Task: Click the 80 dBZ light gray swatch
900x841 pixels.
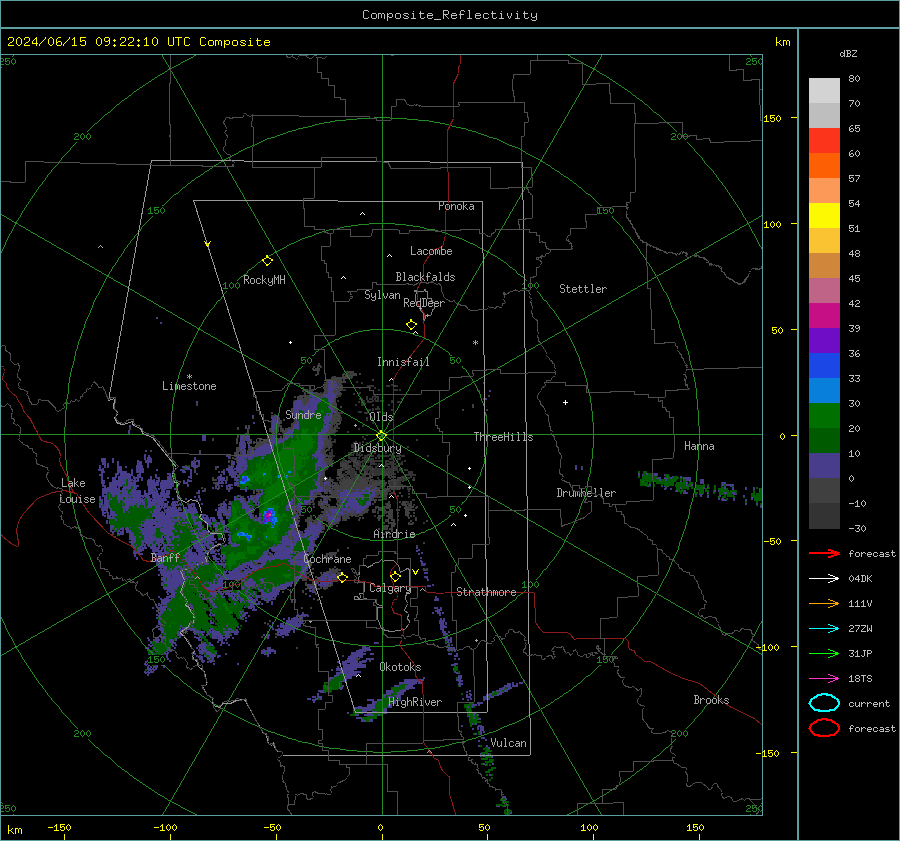Action: 824,90
